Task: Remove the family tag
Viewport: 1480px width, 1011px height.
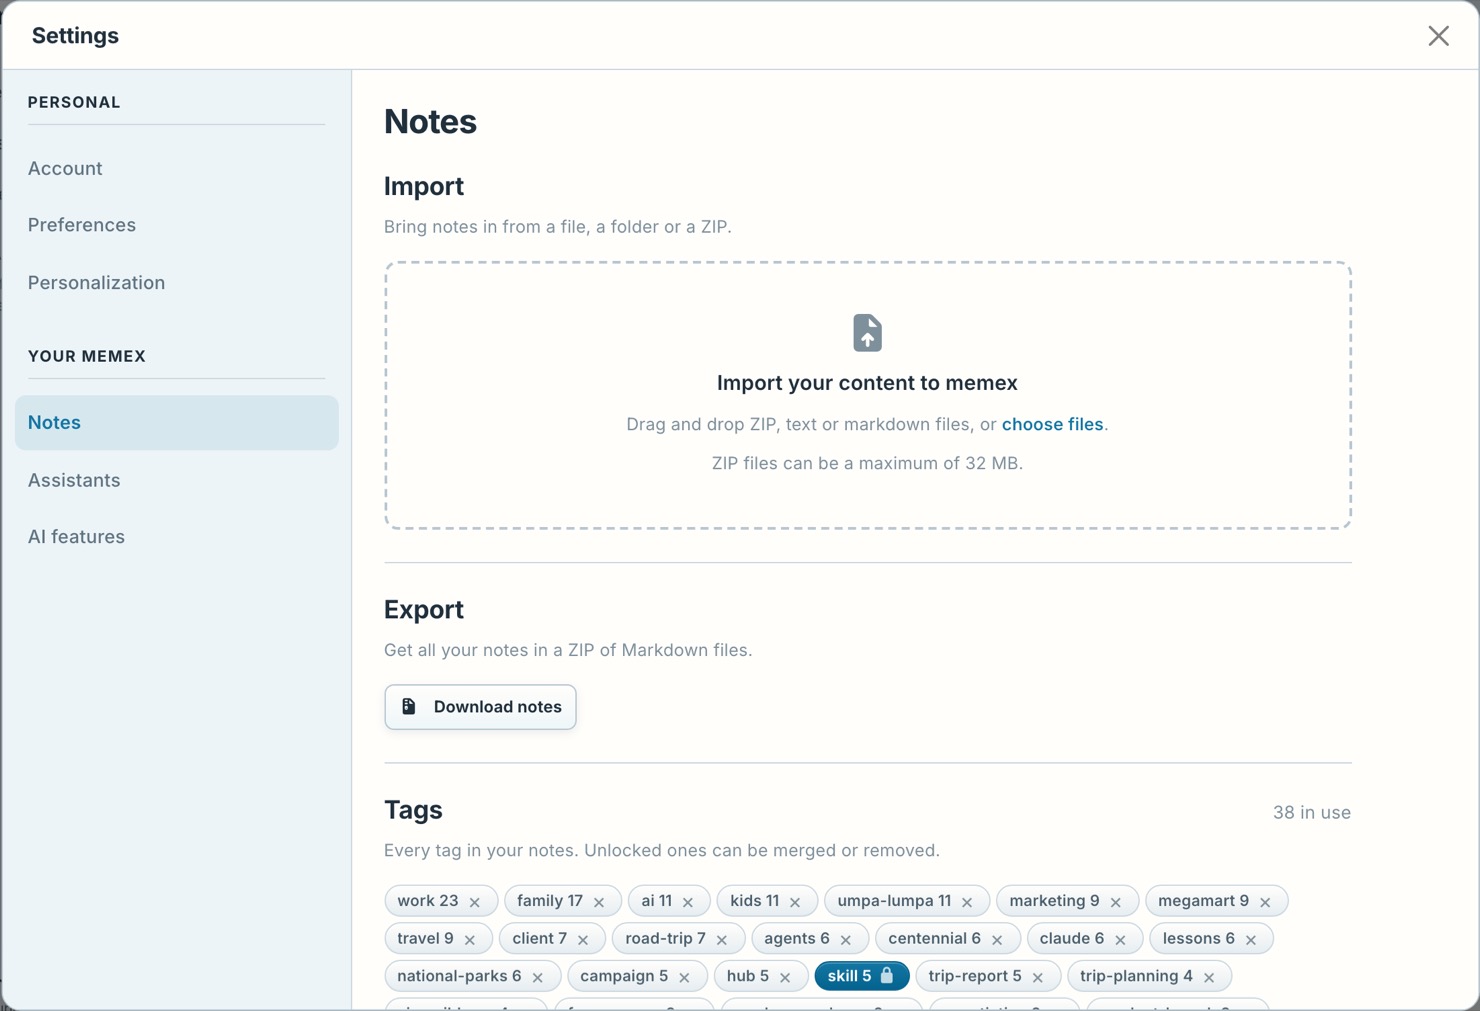Action: click(599, 902)
